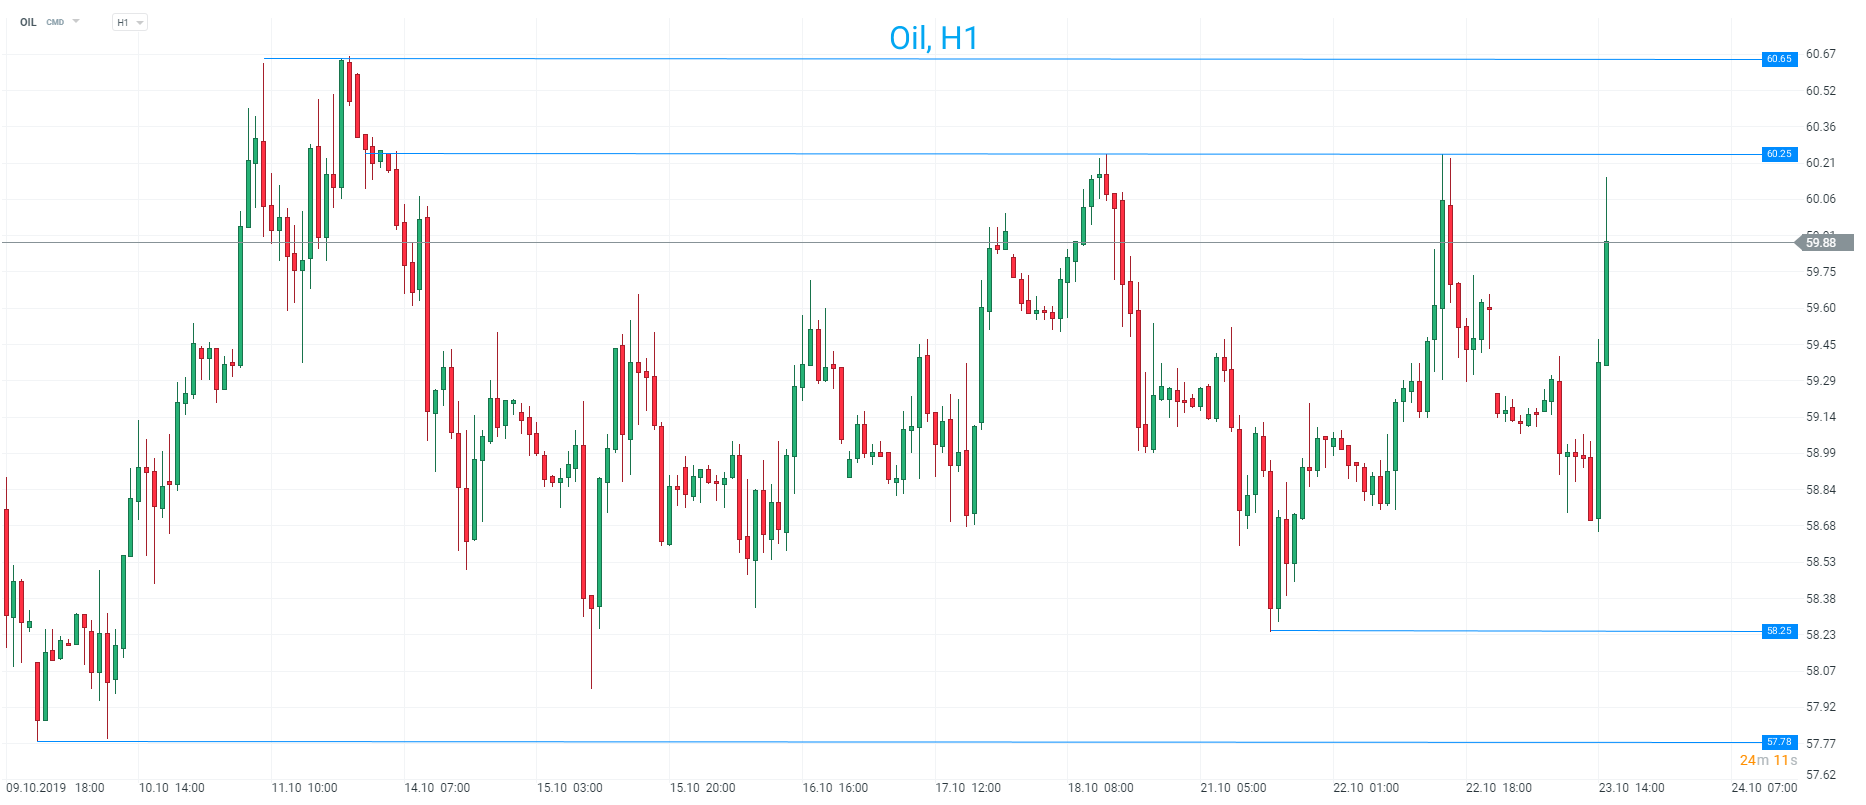The width and height of the screenshot is (1866, 805).
Task: Click the 24.10 07:00 time label
Action: (x=1764, y=787)
